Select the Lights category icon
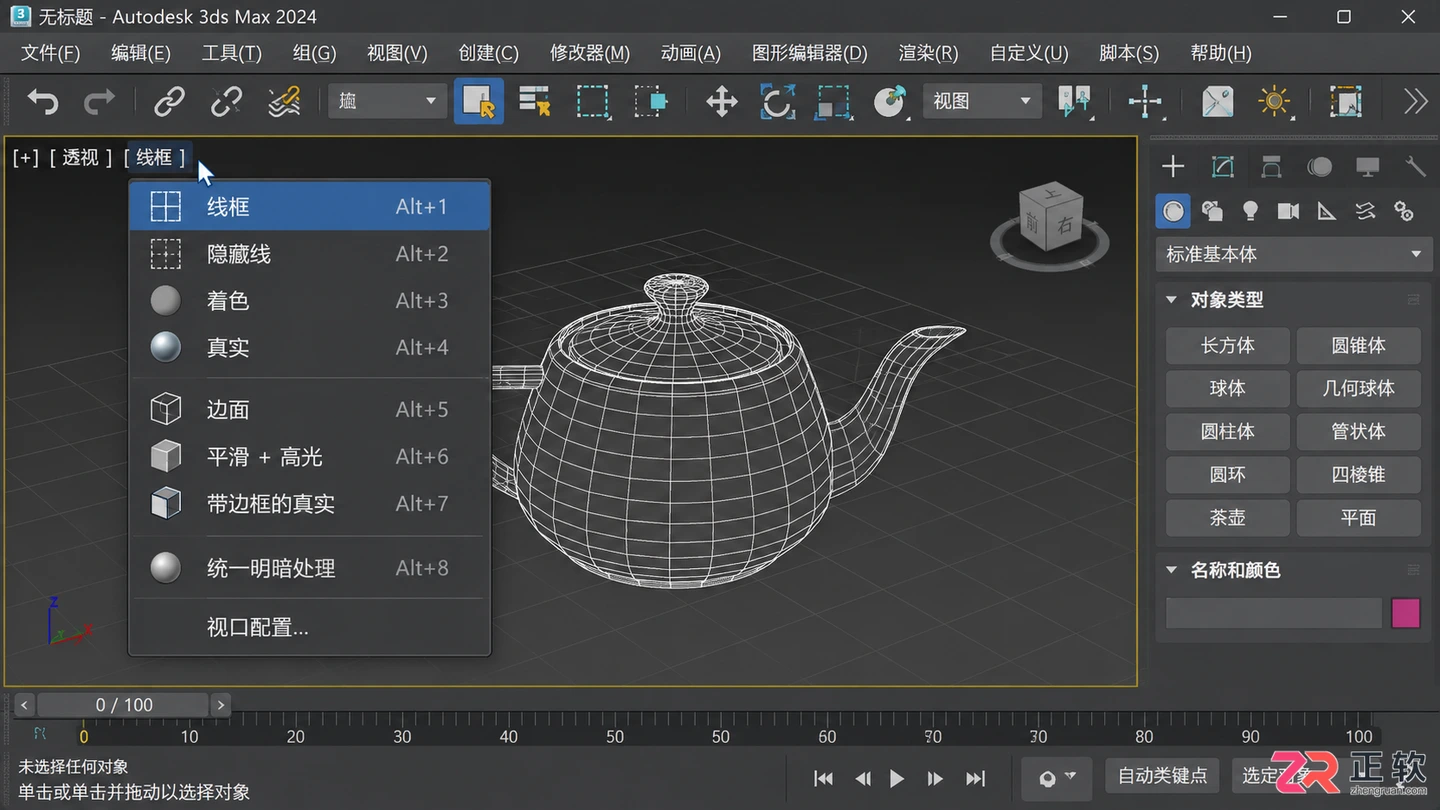 click(1250, 211)
